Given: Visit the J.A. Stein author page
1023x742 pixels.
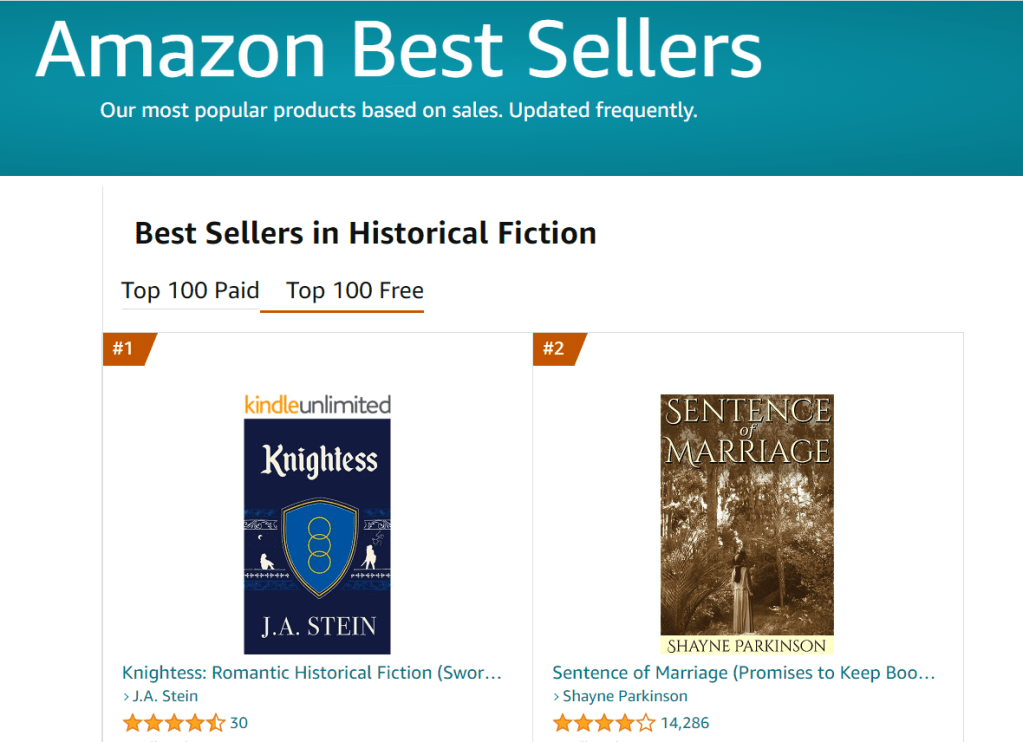Looking at the screenshot, I should tap(165, 696).
